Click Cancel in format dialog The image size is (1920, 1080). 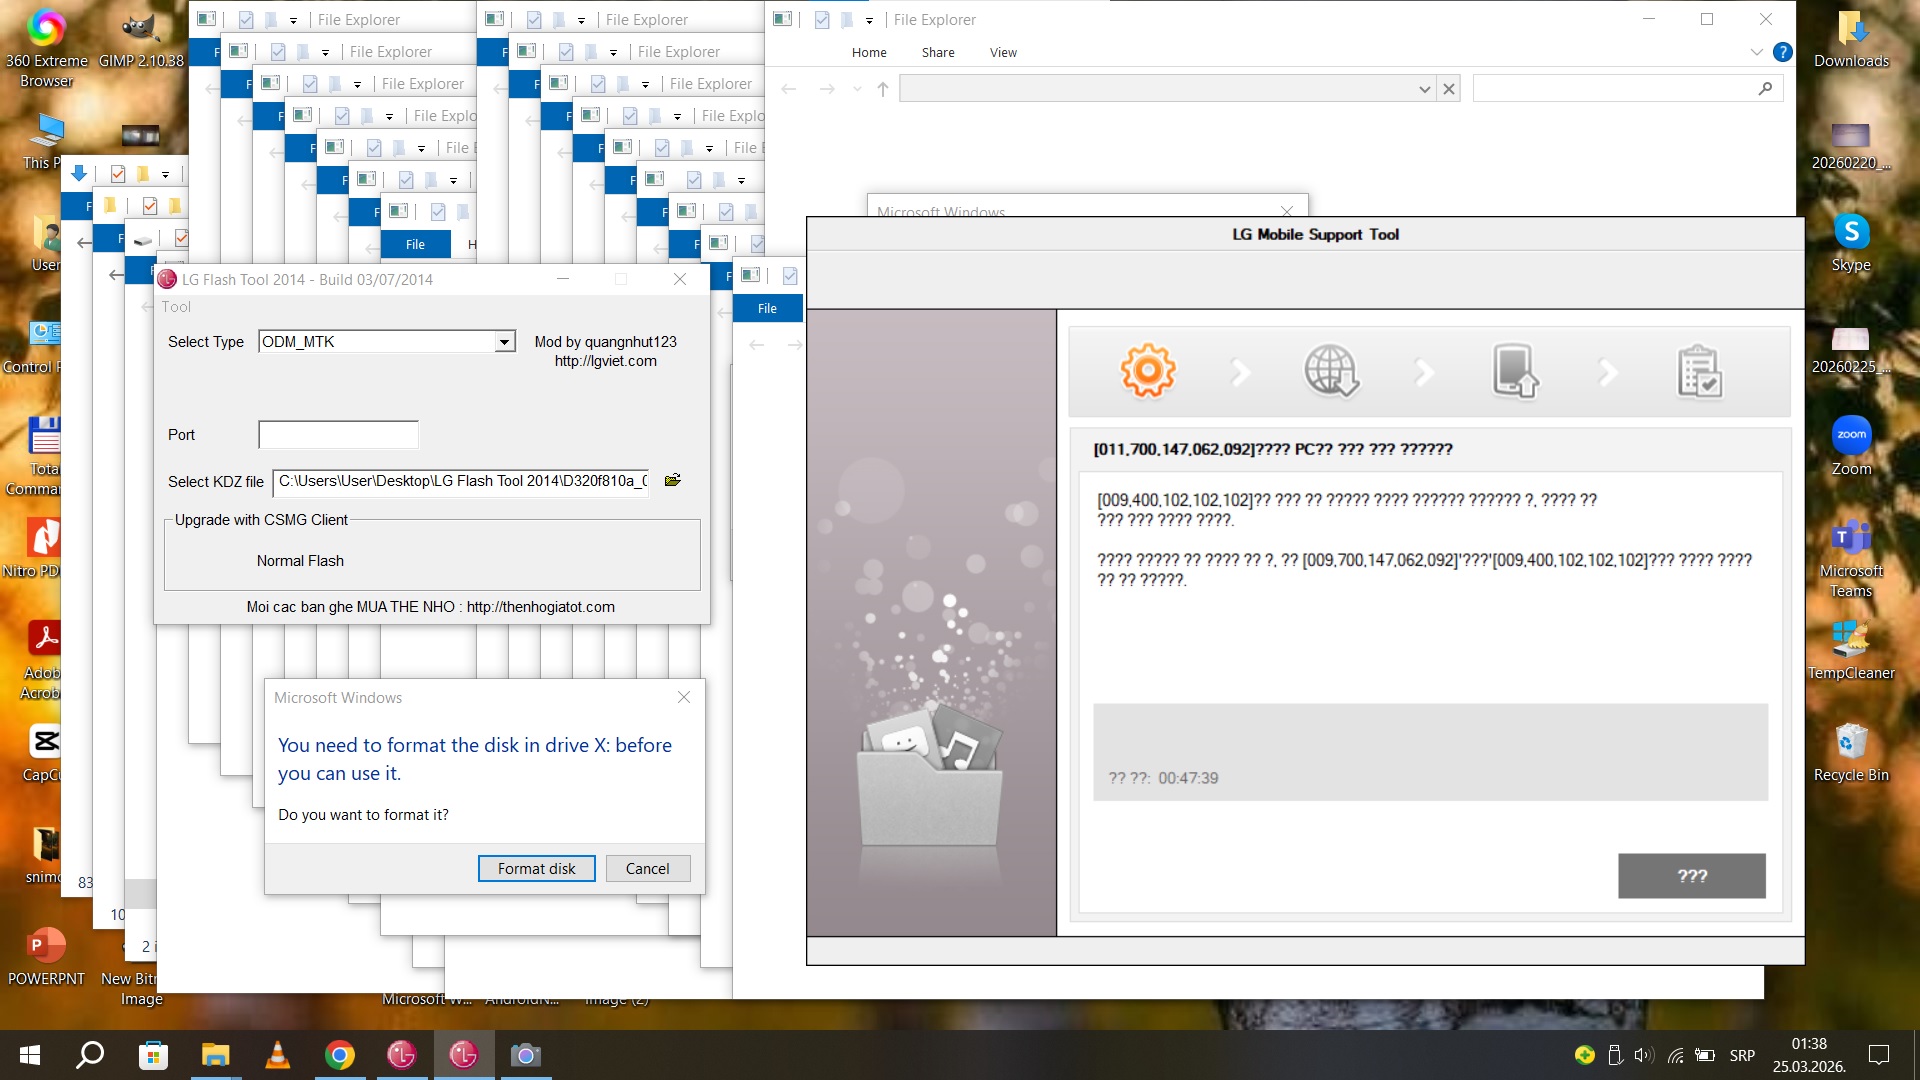click(x=647, y=868)
